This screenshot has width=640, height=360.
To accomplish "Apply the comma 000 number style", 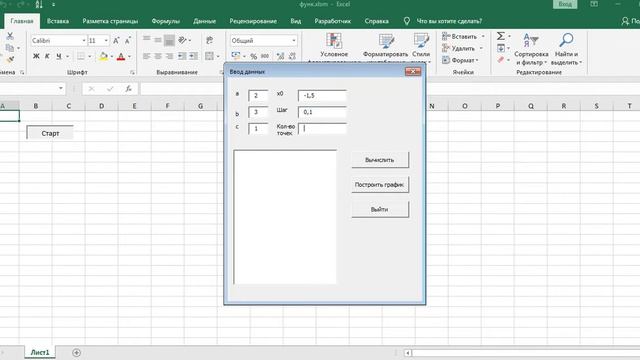I will tap(265, 56).
